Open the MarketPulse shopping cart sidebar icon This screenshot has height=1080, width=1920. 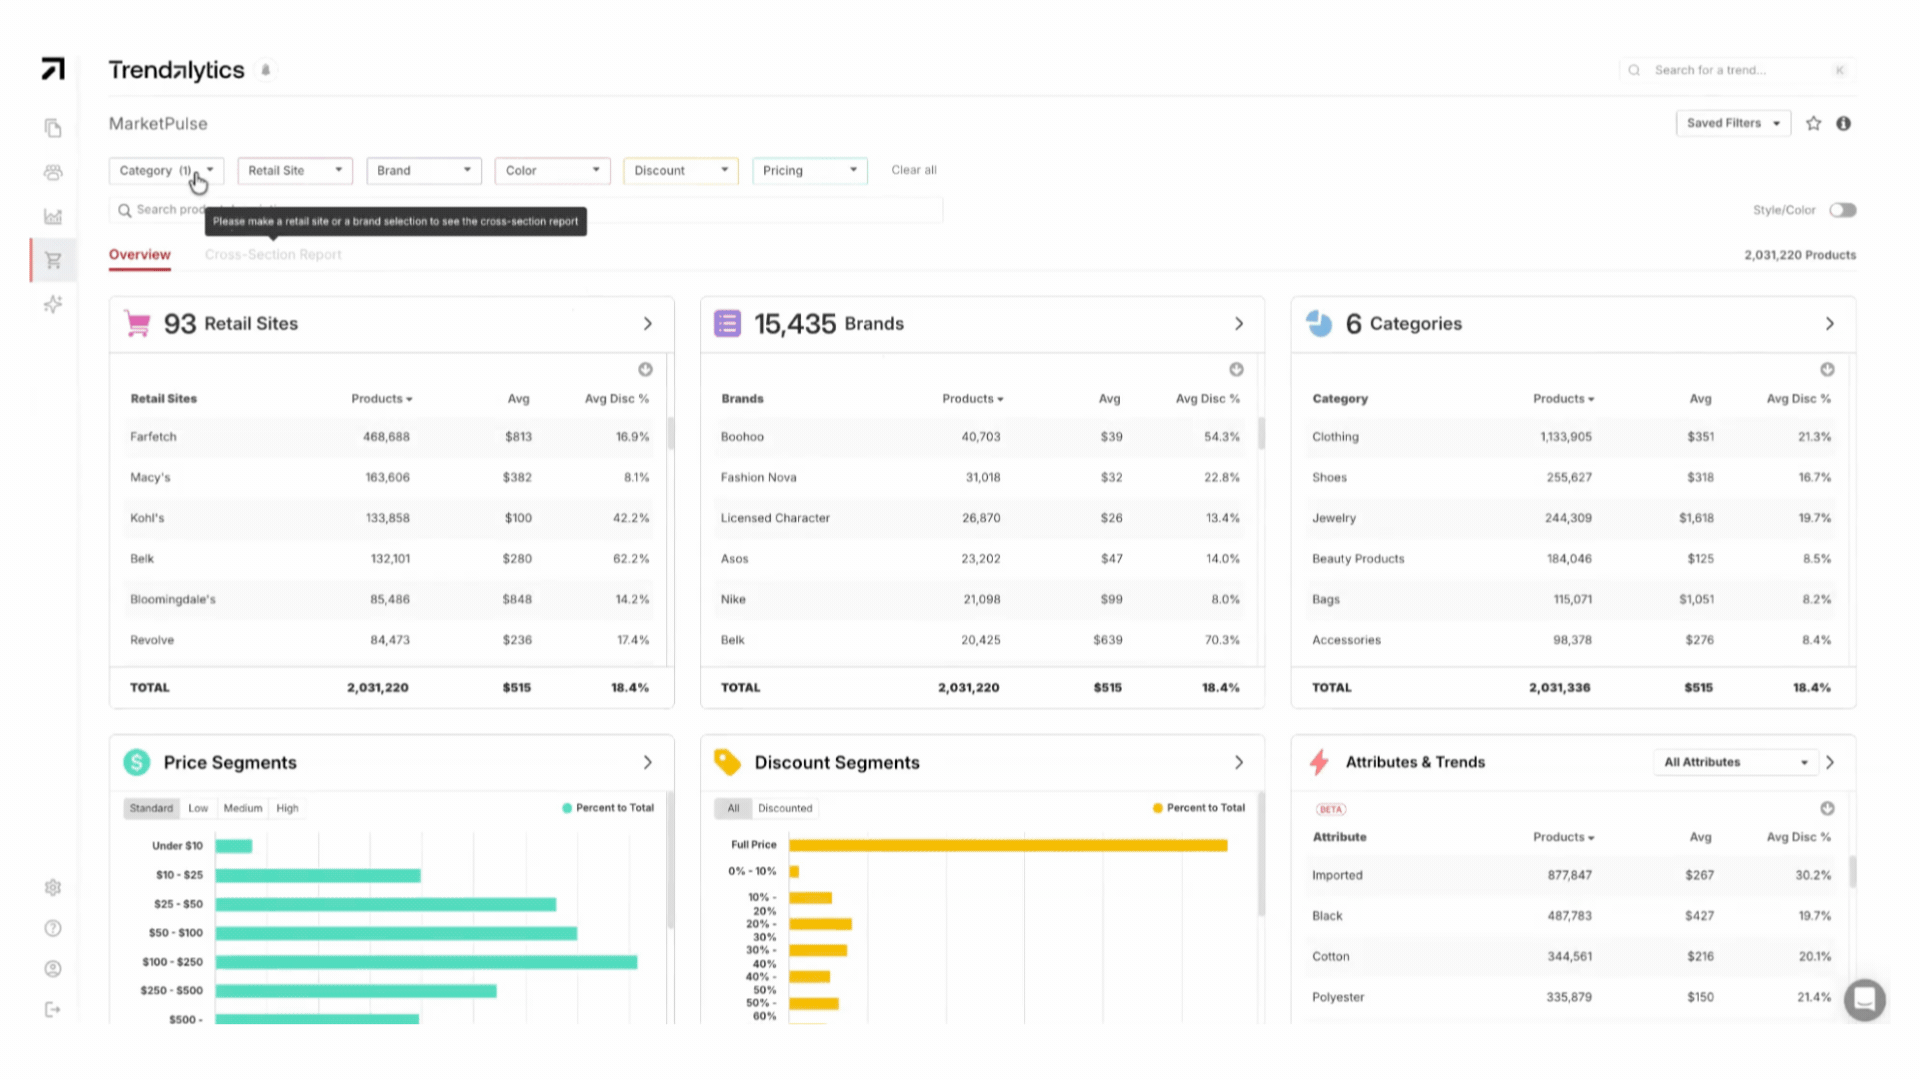(53, 260)
